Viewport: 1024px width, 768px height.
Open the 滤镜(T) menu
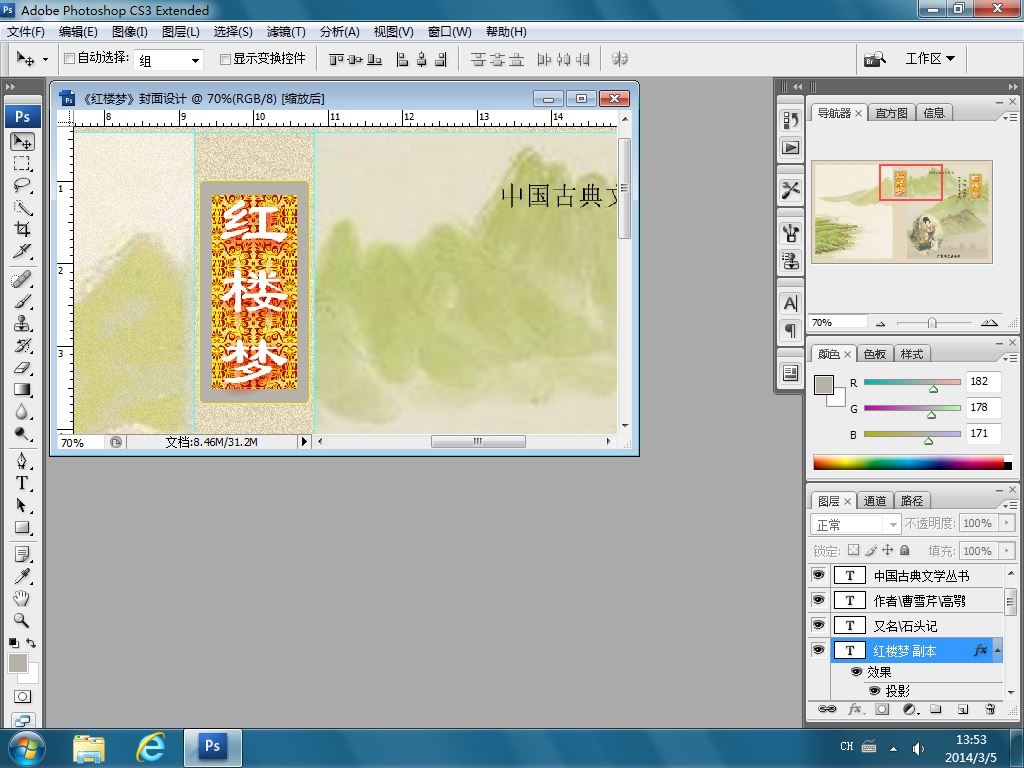pyautogui.click(x=286, y=31)
